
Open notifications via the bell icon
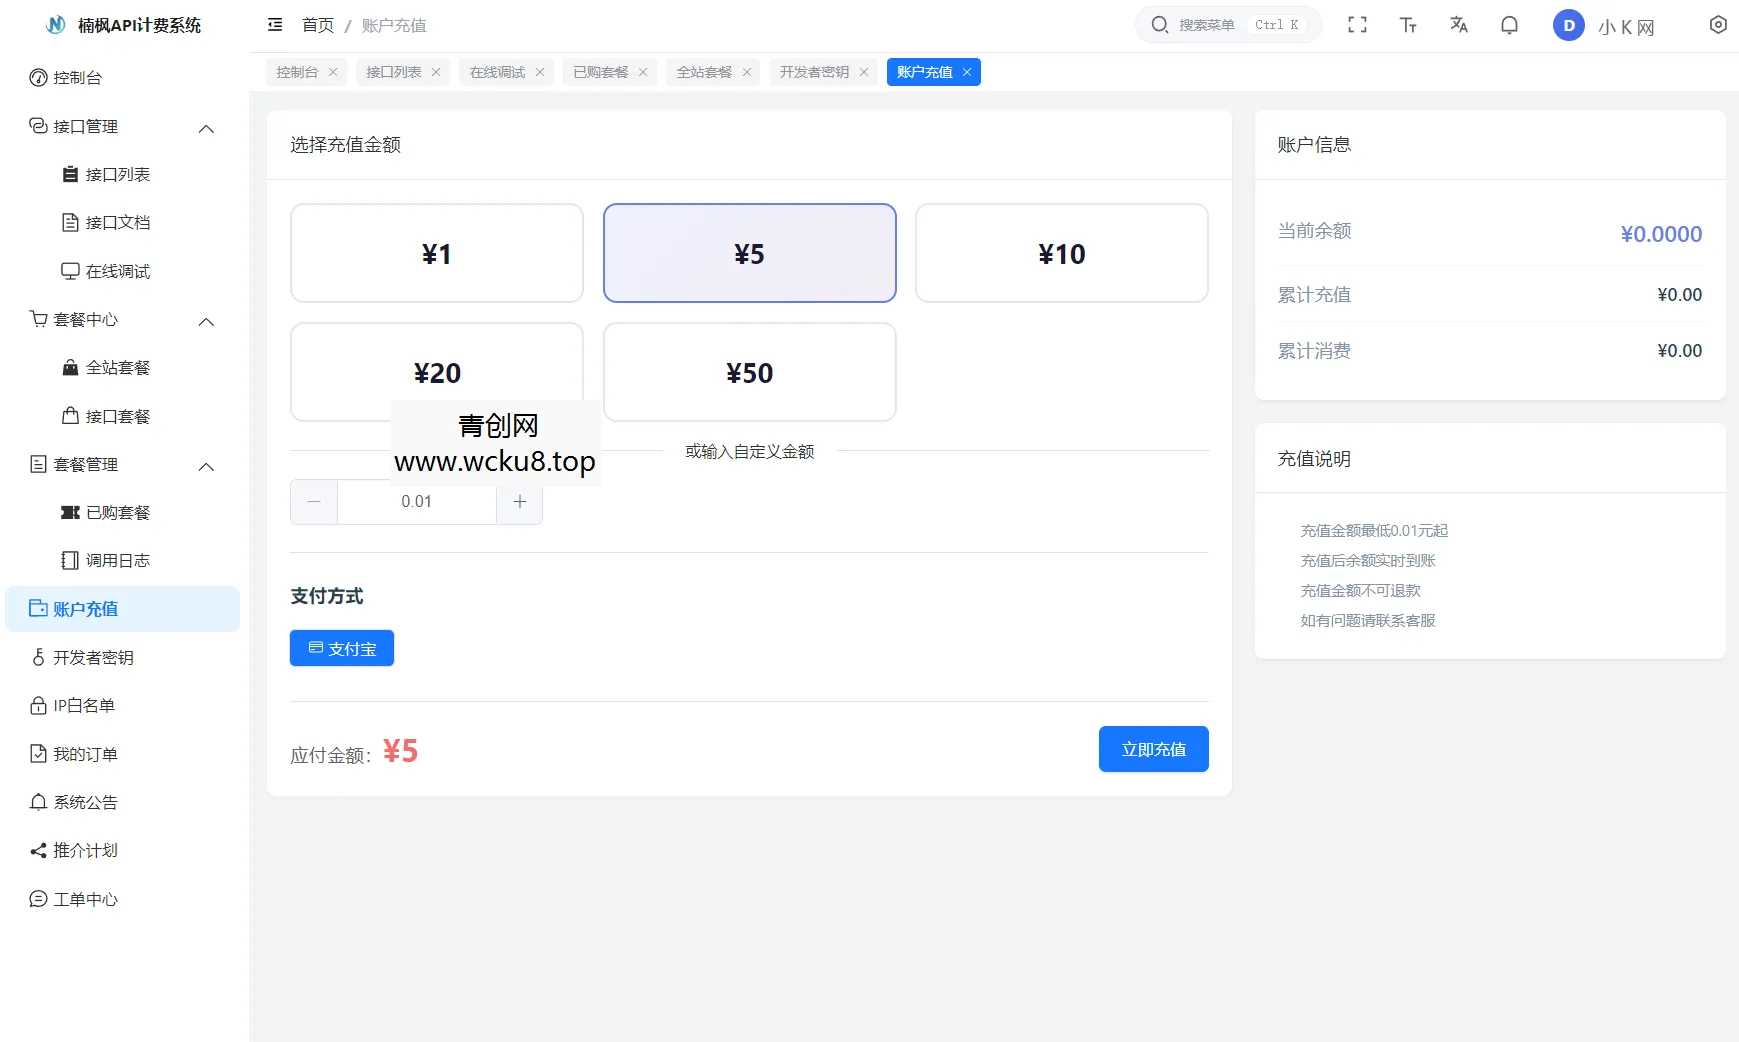1509,25
